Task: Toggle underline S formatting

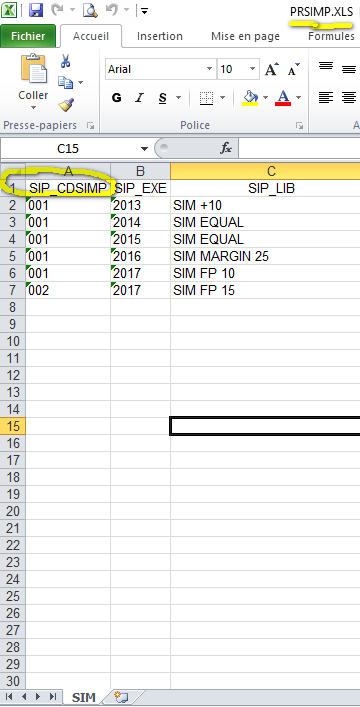Action: point(163,97)
